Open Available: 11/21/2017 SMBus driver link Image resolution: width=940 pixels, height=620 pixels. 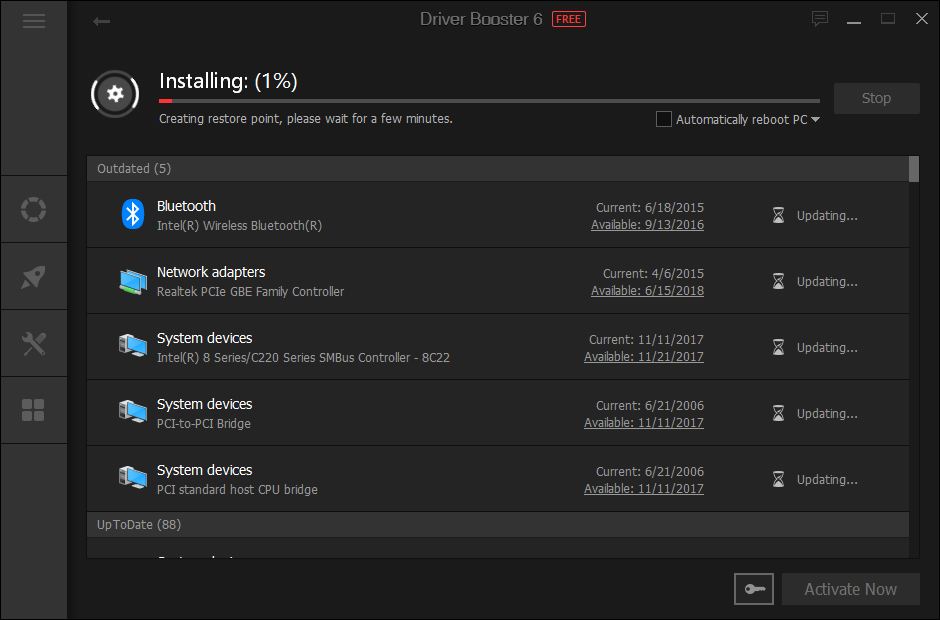[x=644, y=357]
